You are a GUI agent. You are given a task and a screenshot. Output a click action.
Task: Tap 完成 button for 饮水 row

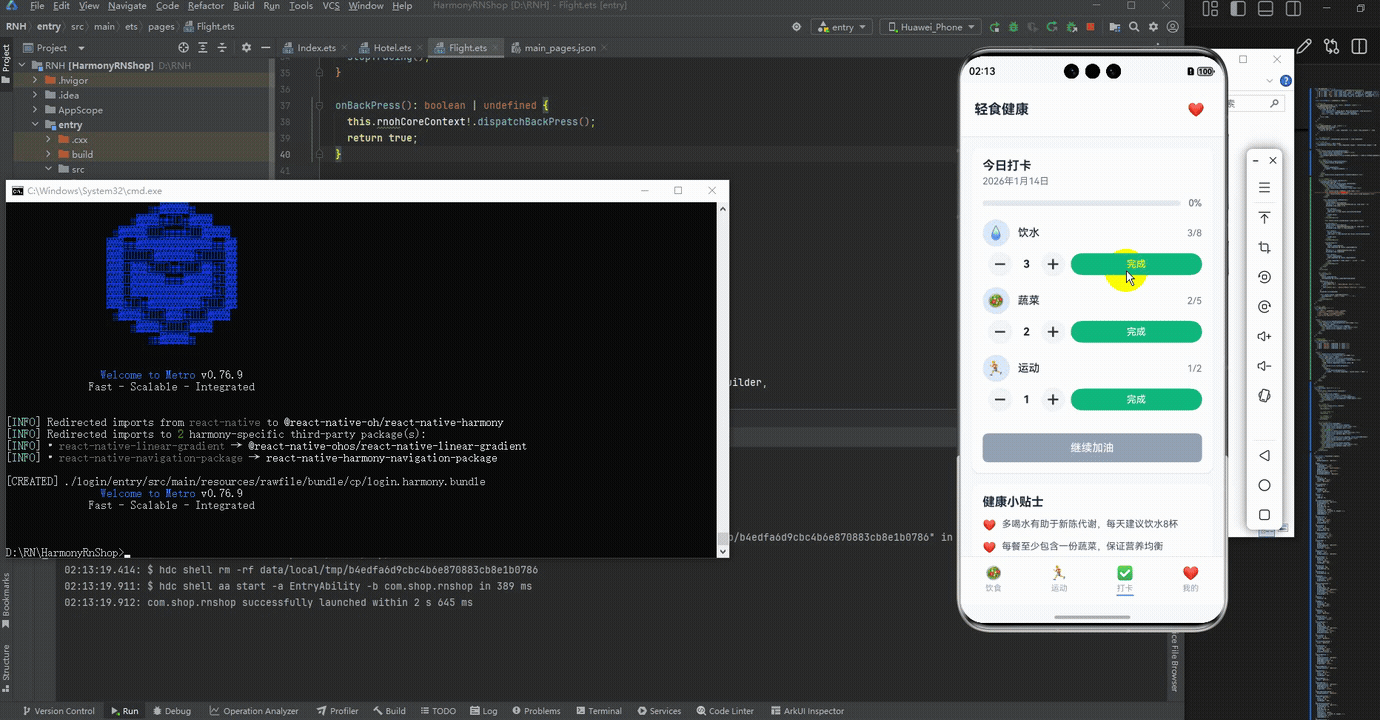[x=1136, y=264]
